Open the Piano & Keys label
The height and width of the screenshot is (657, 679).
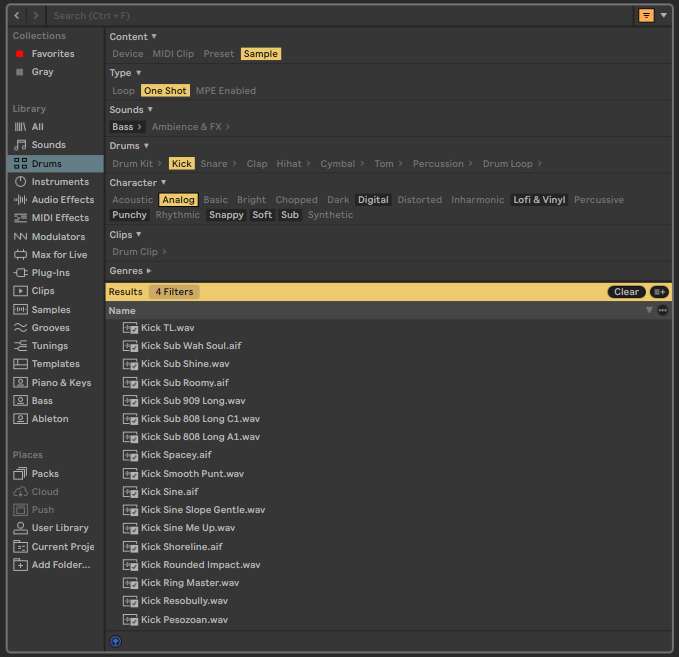[52, 383]
